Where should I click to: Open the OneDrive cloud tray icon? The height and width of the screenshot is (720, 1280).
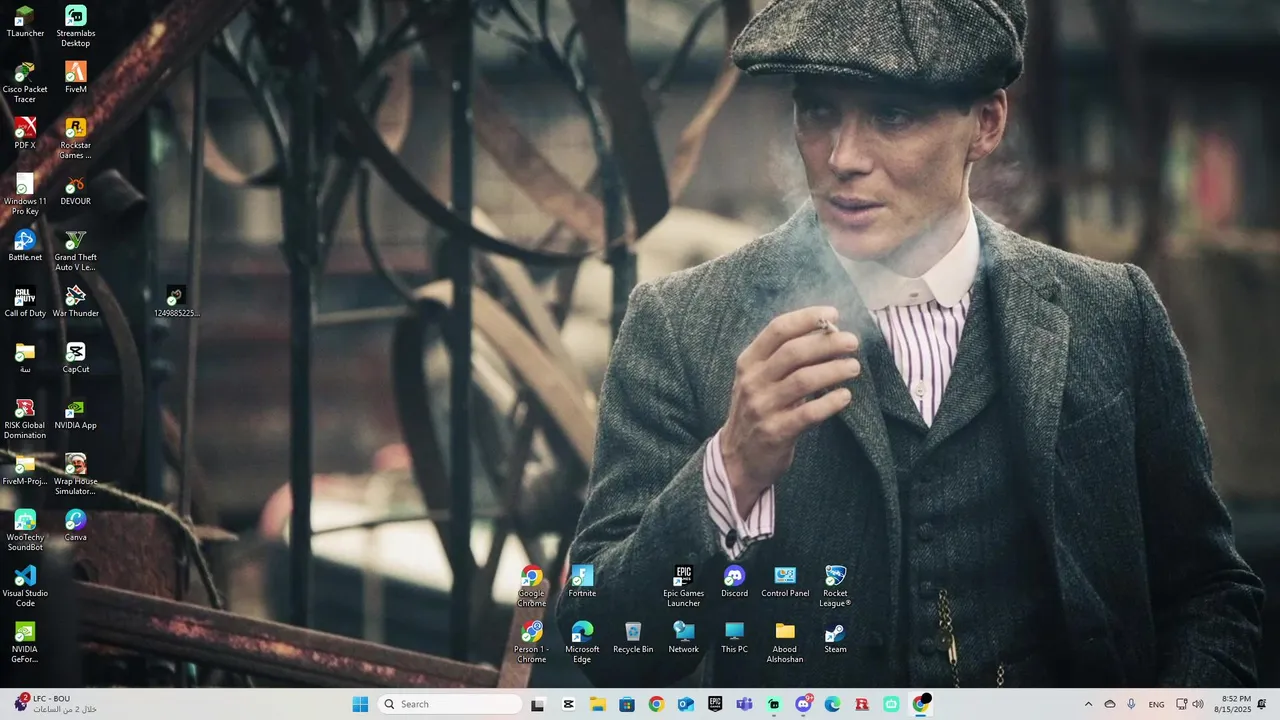point(1110,704)
